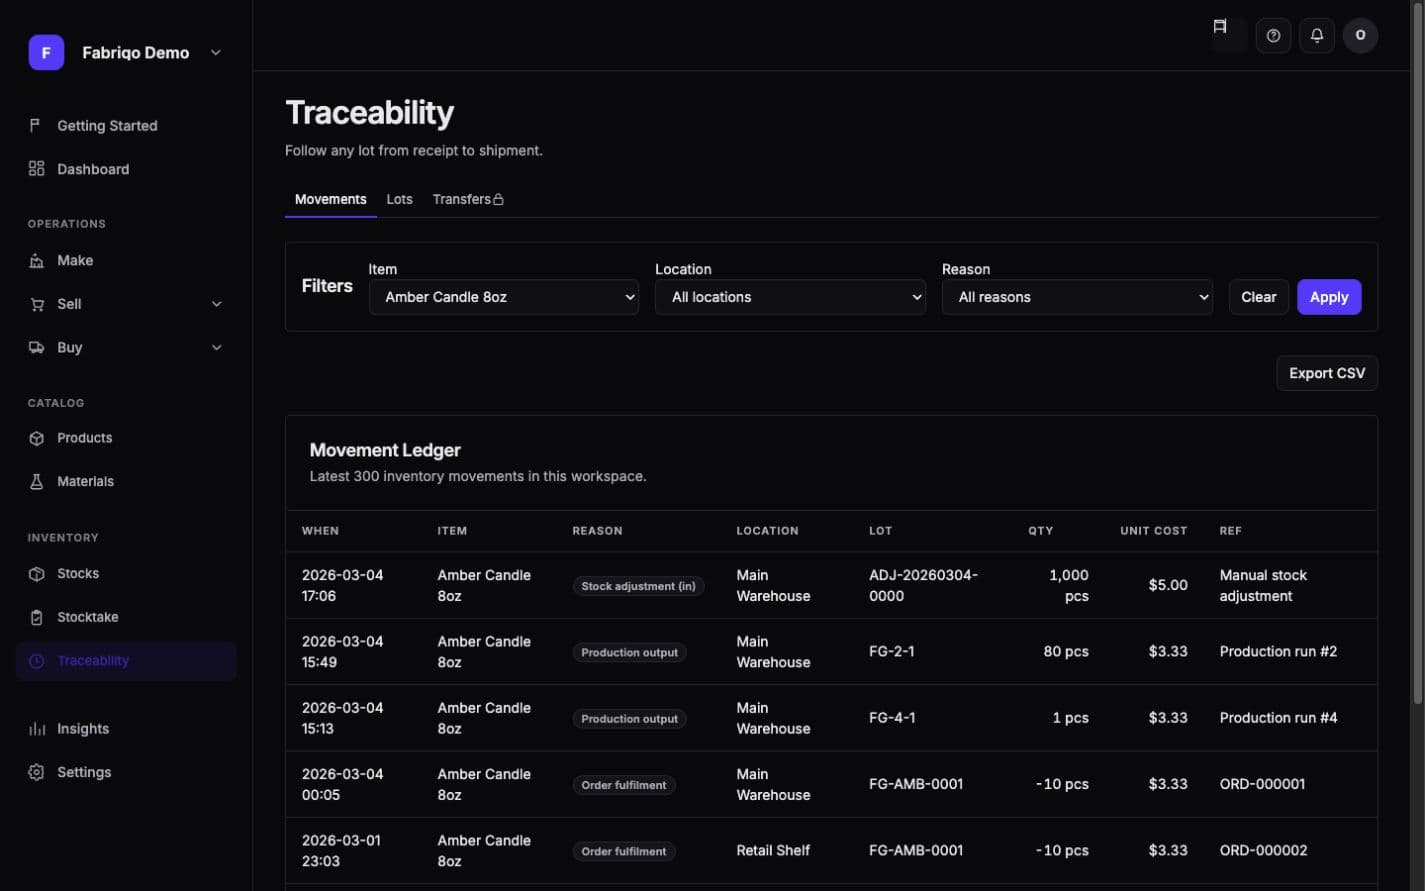This screenshot has height=891, width=1425.
Task: Click the Insights bar chart icon
Action: (x=36, y=729)
